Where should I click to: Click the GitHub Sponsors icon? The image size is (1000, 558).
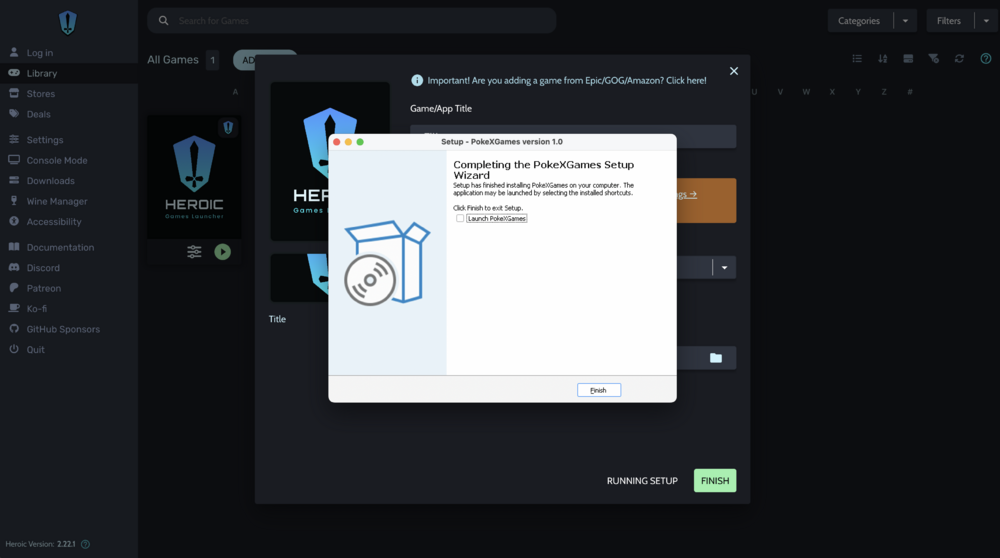14,328
